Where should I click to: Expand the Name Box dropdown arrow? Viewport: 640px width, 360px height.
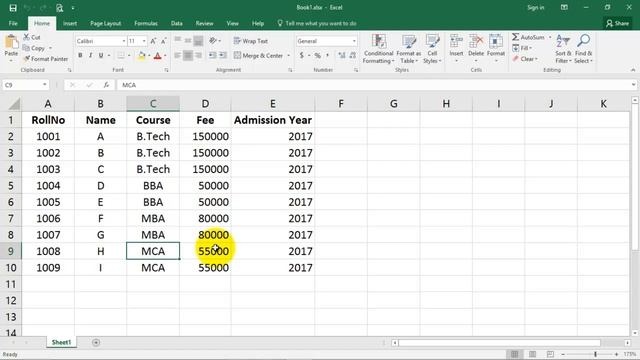tap(44, 85)
